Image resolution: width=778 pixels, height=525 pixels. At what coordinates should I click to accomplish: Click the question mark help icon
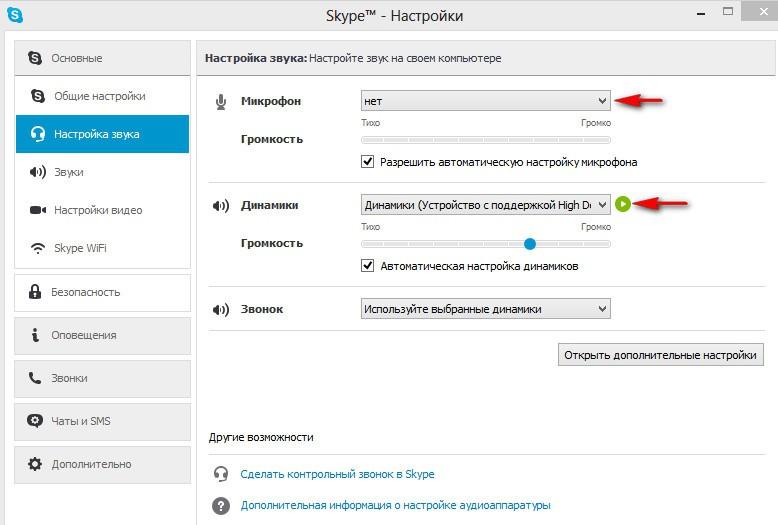pos(221,506)
